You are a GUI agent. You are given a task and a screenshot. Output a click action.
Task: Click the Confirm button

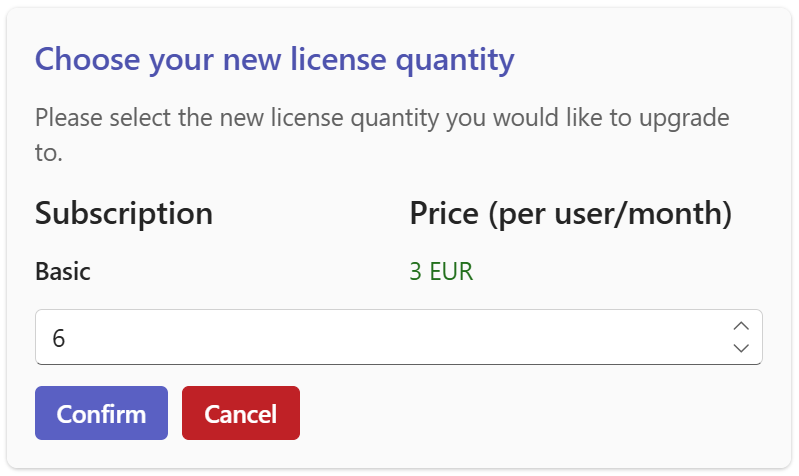[101, 413]
